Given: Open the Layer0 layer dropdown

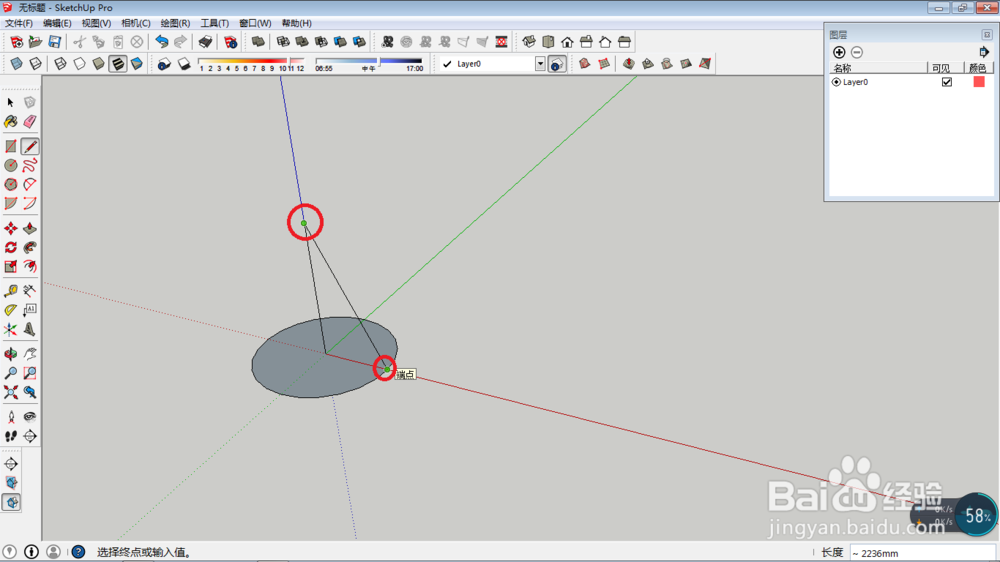Looking at the screenshot, I should pos(540,64).
